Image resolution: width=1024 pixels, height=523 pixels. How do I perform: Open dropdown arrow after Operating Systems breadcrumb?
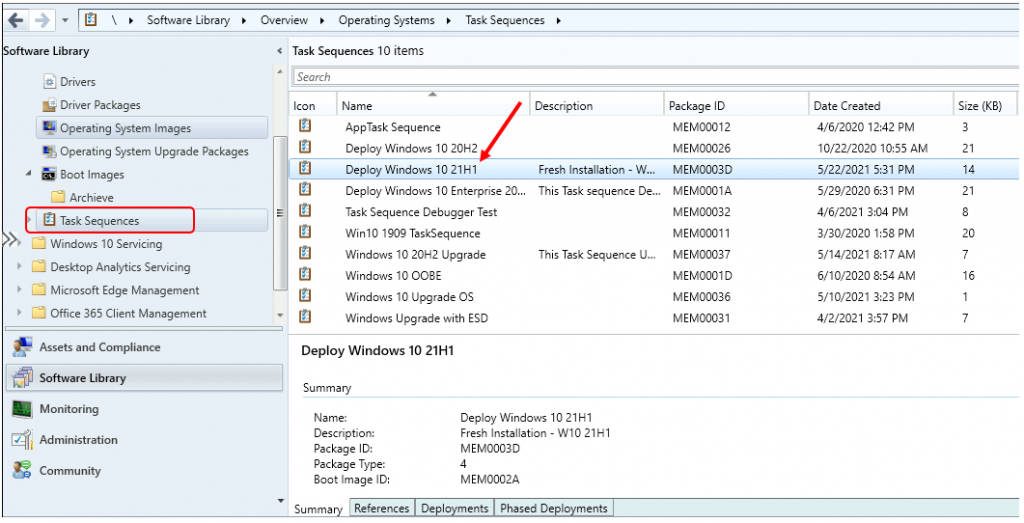click(x=449, y=20)
